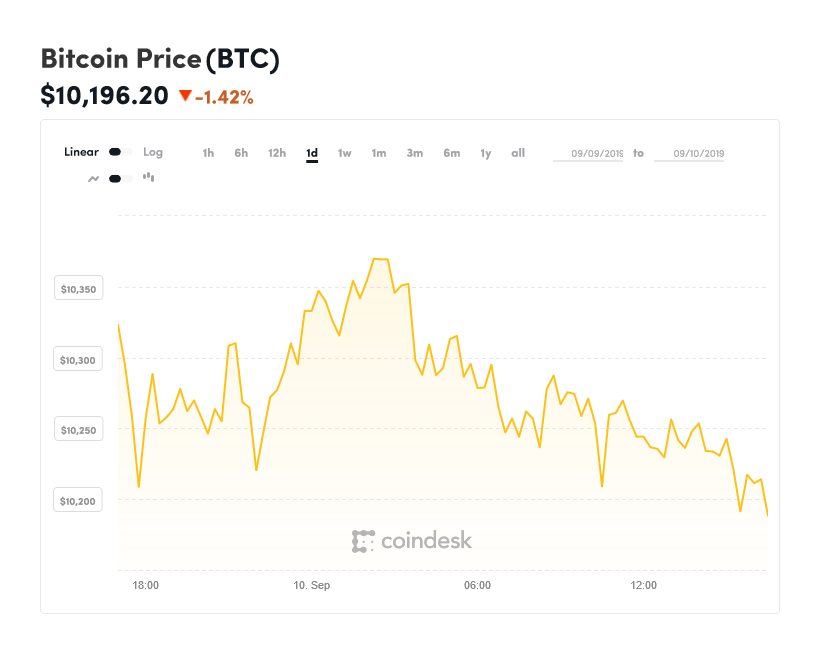Click the line chart icon
Screen dimensions: 820x654
pyautogui.click(x=93, y=179)
